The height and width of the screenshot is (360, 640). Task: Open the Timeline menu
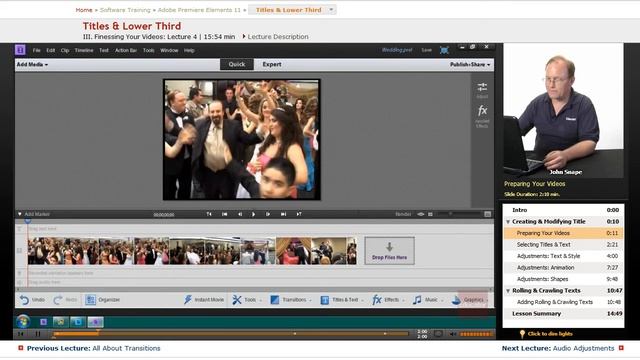(x=84, y=50)
